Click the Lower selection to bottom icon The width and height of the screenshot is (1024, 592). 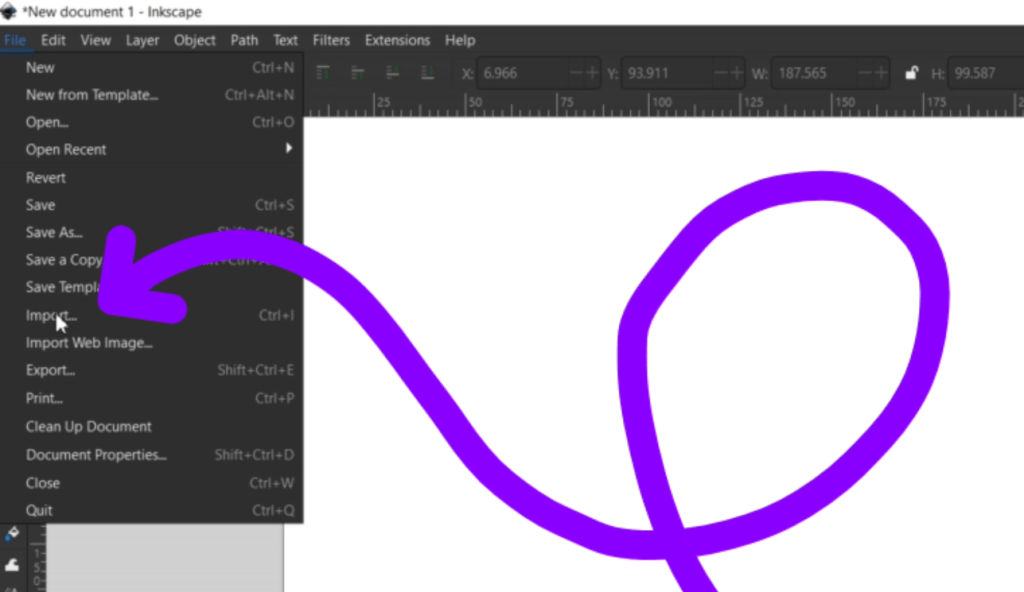click(428, 72)
